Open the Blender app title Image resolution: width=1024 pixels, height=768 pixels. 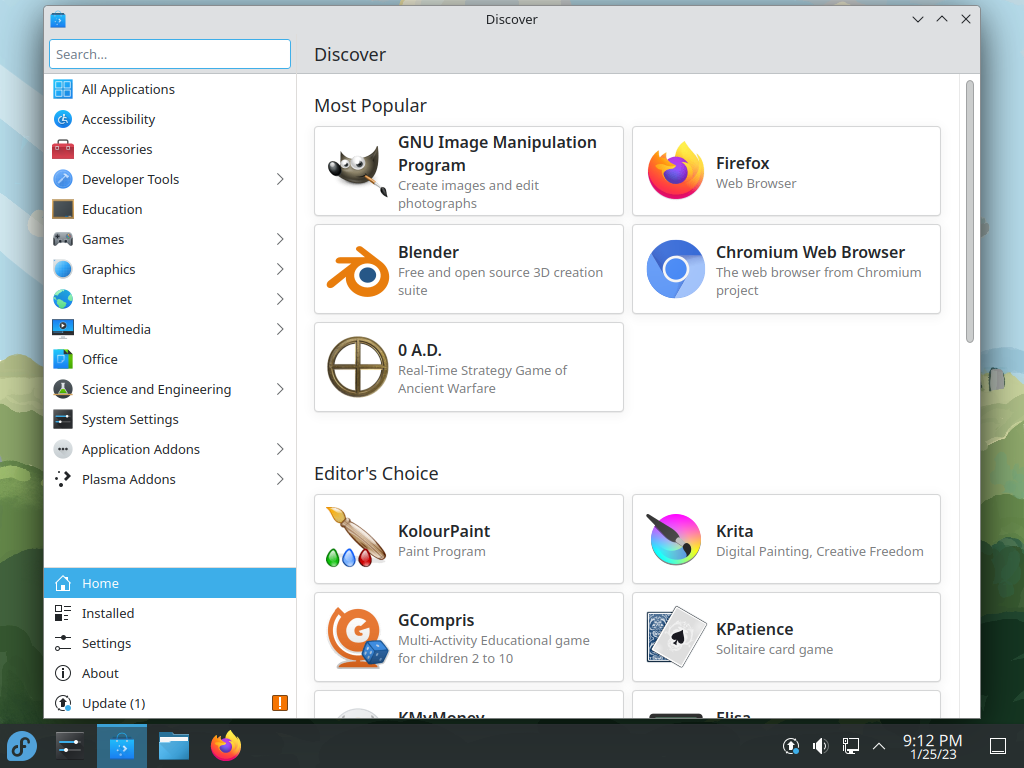[x=428, y=252]
